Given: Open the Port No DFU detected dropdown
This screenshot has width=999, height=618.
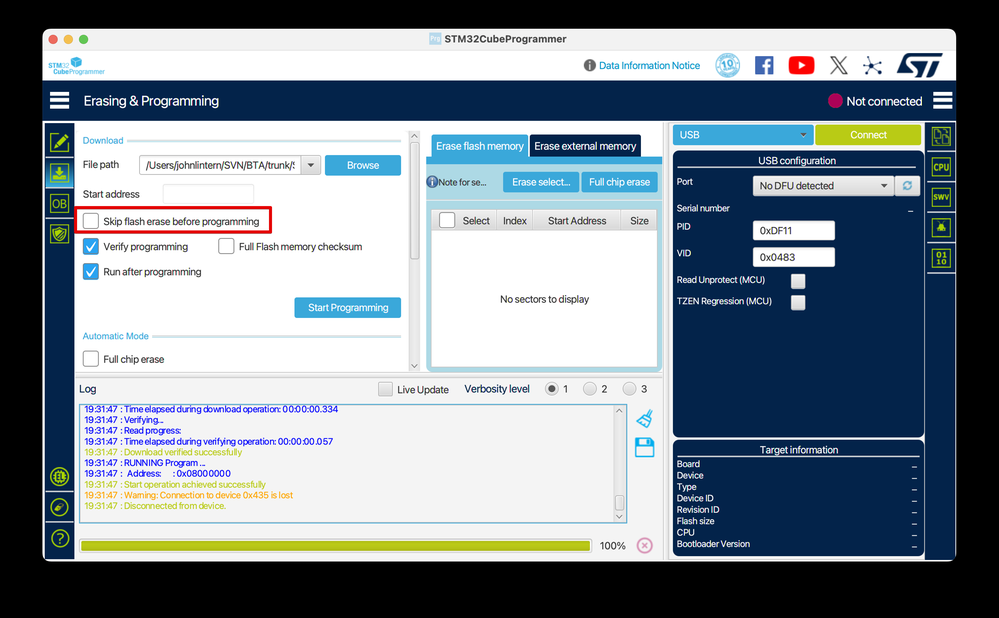Looking at the screenshot, I should tap(823, 185).
